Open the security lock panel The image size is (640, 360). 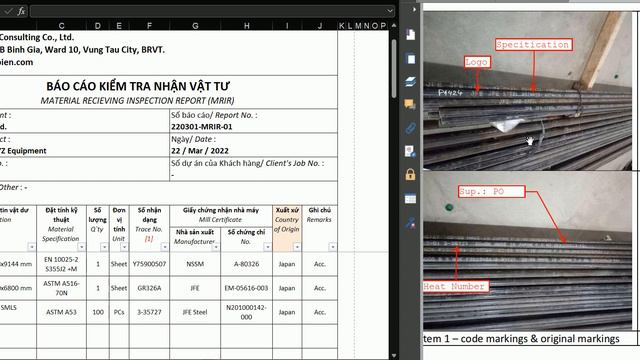click(x=410, y=175)
